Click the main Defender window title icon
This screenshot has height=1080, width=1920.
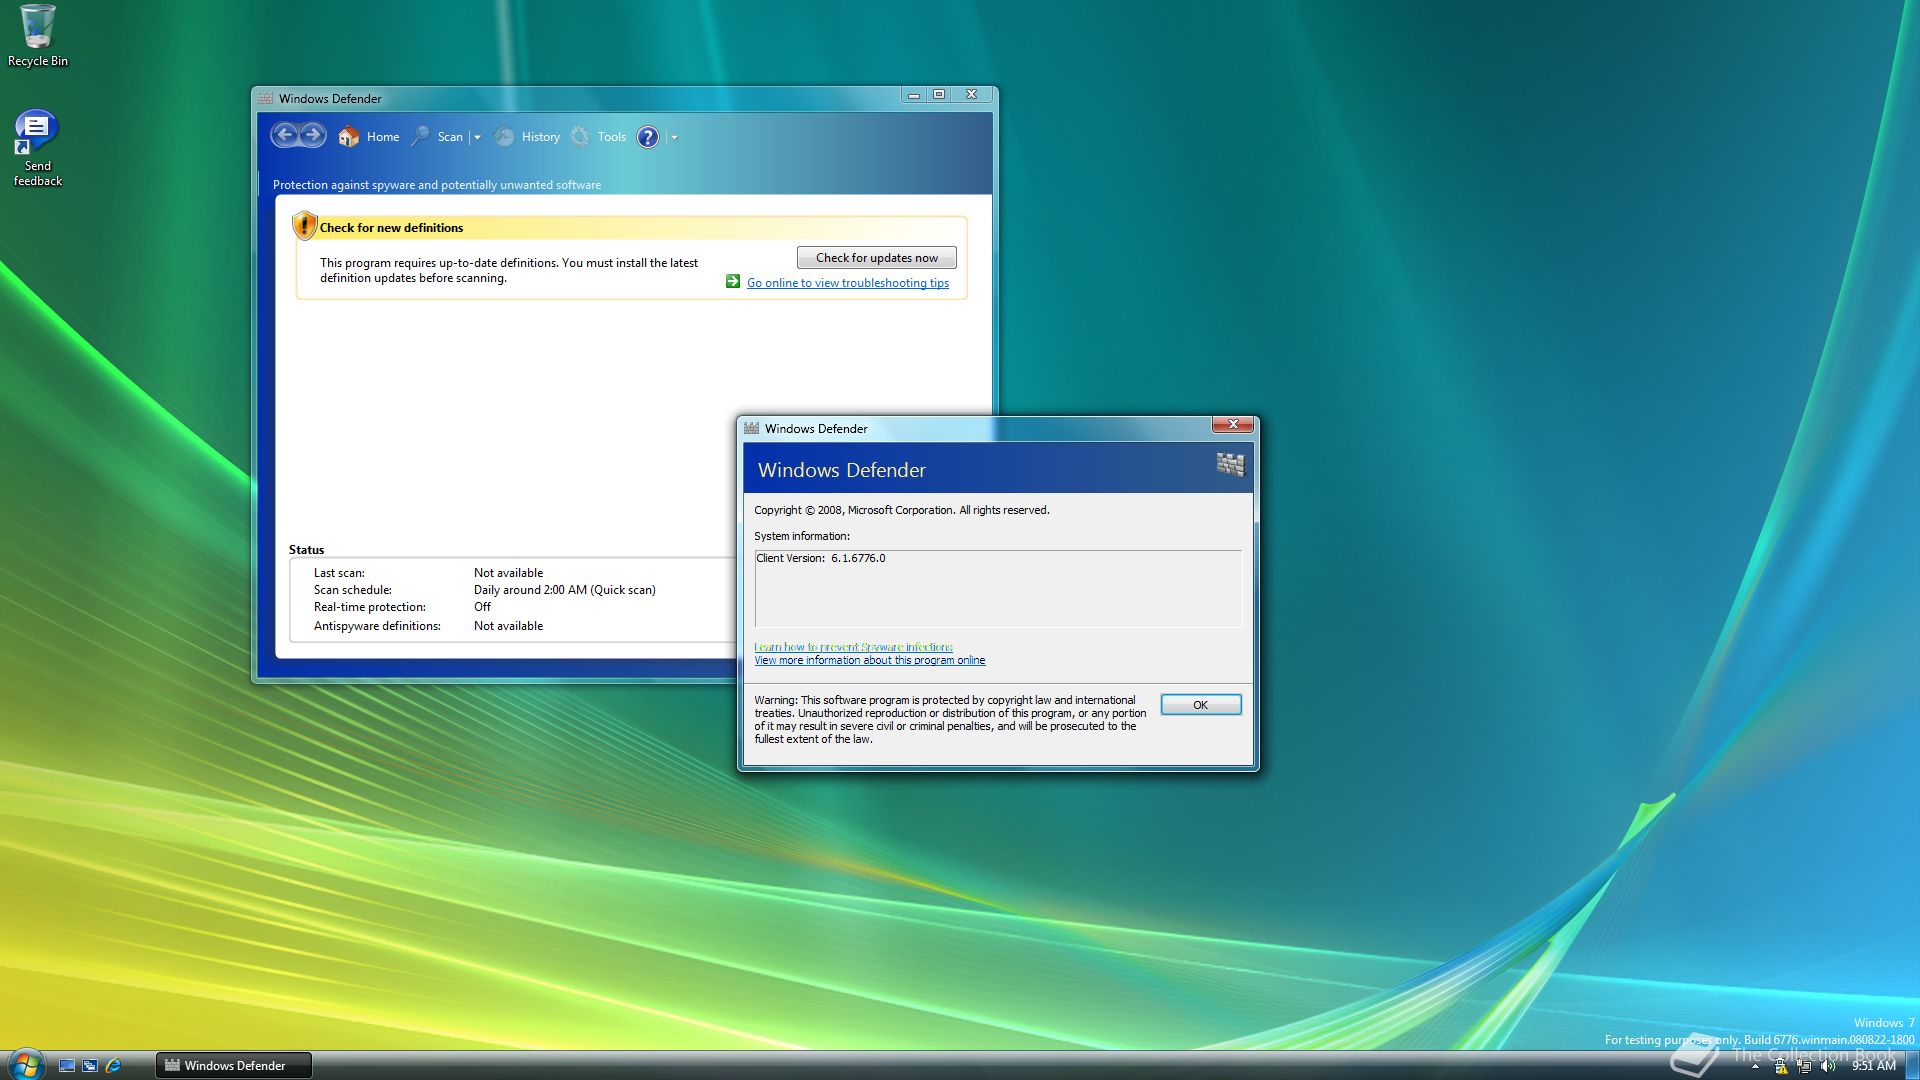point(265,98)
